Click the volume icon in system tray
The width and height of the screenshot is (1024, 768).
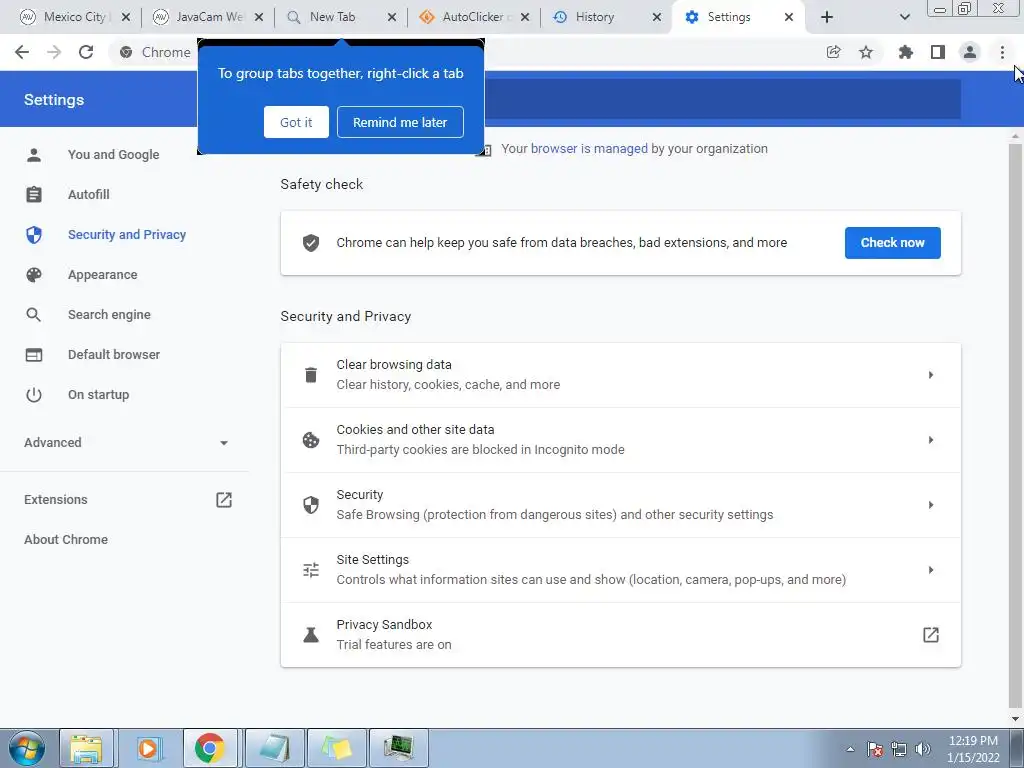(923, 749)
